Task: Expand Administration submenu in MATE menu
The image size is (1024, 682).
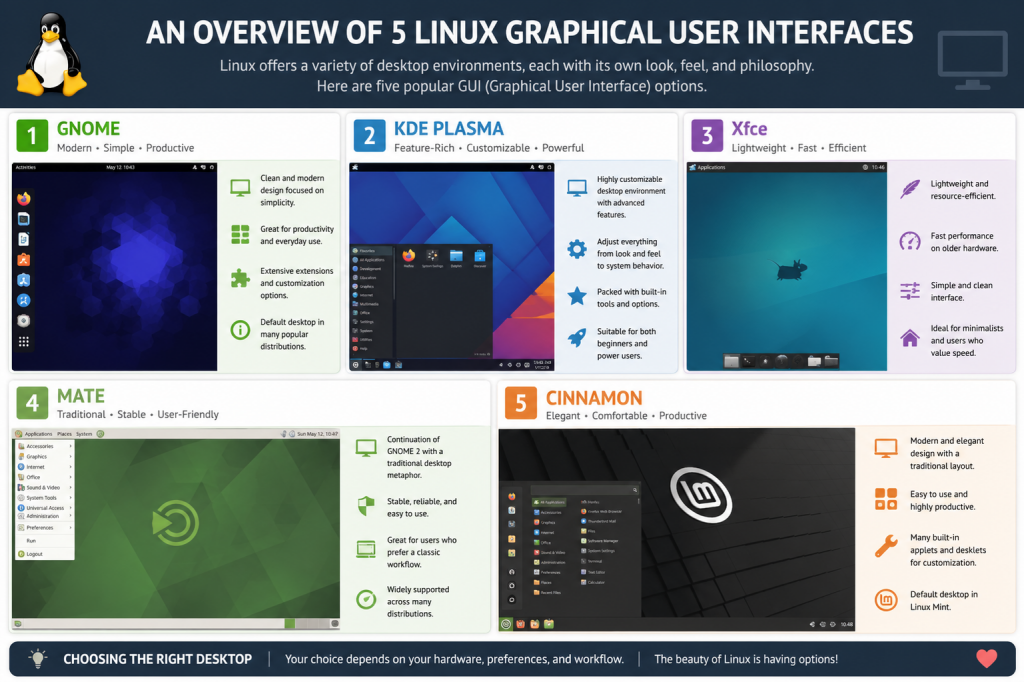Action: tap(44, 516)
